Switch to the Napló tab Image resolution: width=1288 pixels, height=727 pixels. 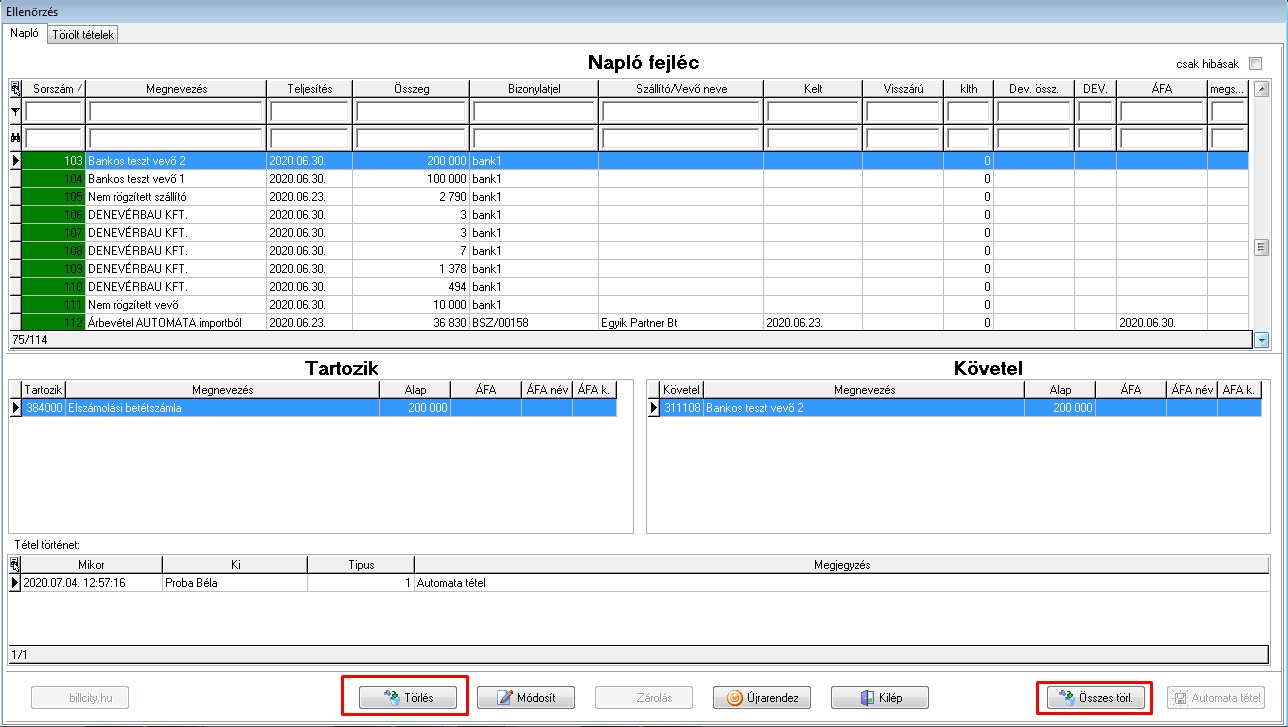pyautogui.click(x=24, y=33)
